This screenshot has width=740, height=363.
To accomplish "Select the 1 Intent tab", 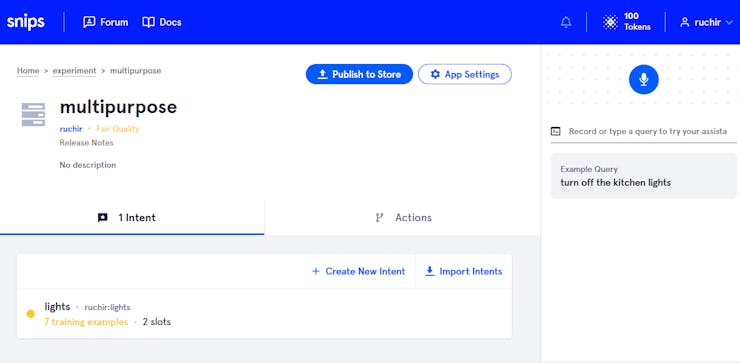I will coord(132,218).
